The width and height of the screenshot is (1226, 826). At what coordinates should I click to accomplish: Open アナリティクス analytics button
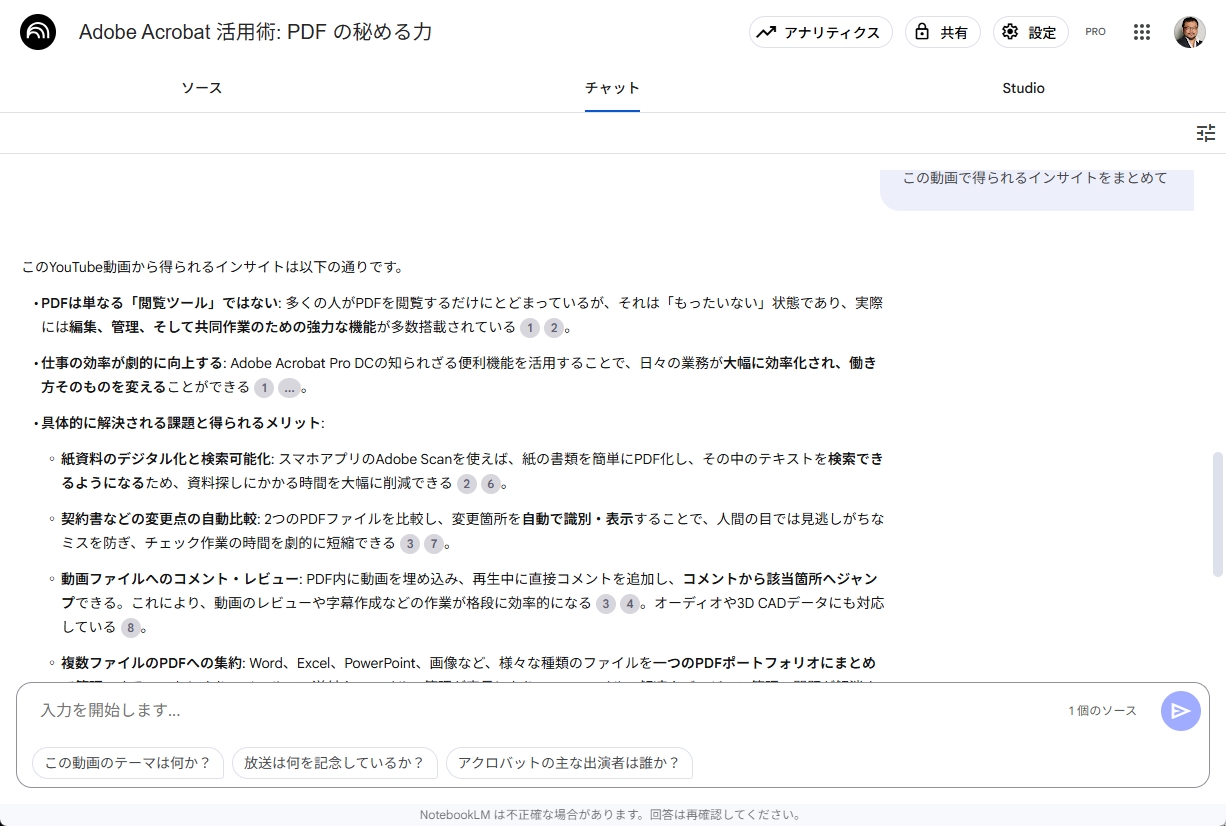(820, 32)
